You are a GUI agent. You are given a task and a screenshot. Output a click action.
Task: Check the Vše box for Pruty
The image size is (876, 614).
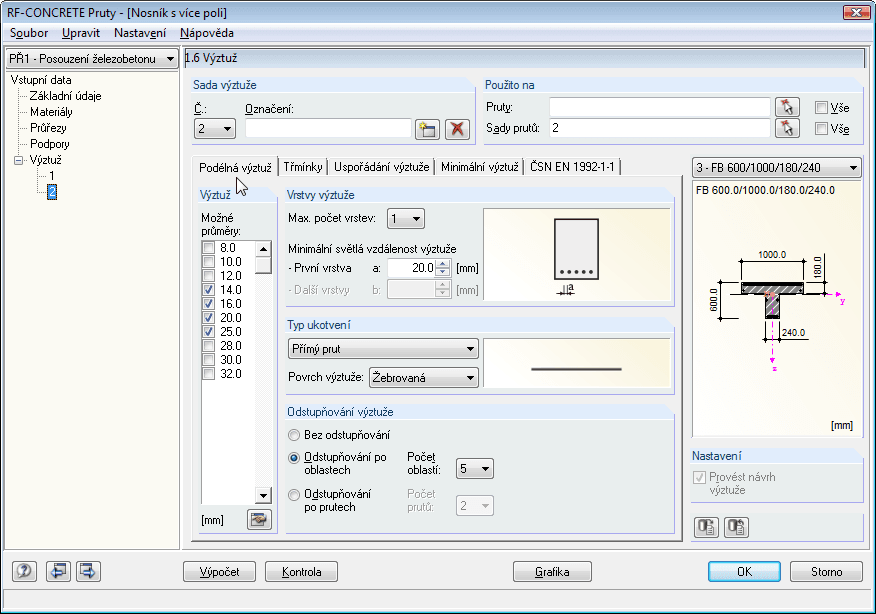coord(821,107)
